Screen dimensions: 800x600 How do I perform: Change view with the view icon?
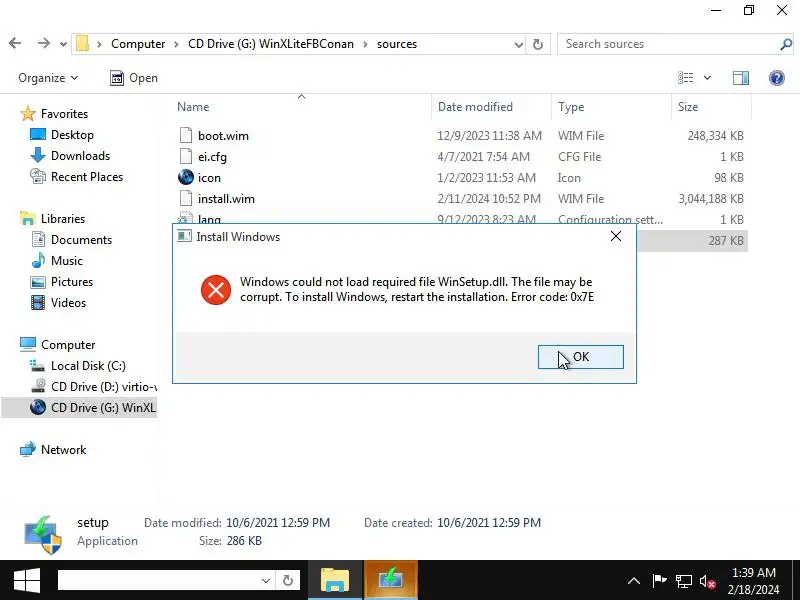click(x=685, y=78)
